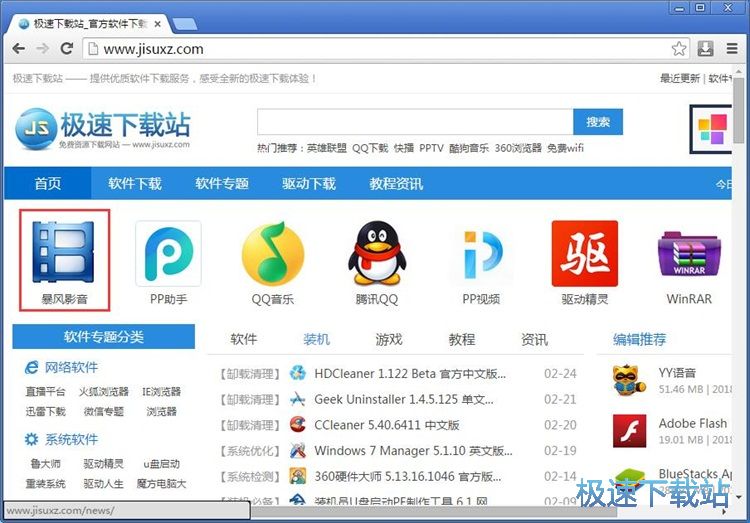Click the browser forward arrow

coord(43,48)
